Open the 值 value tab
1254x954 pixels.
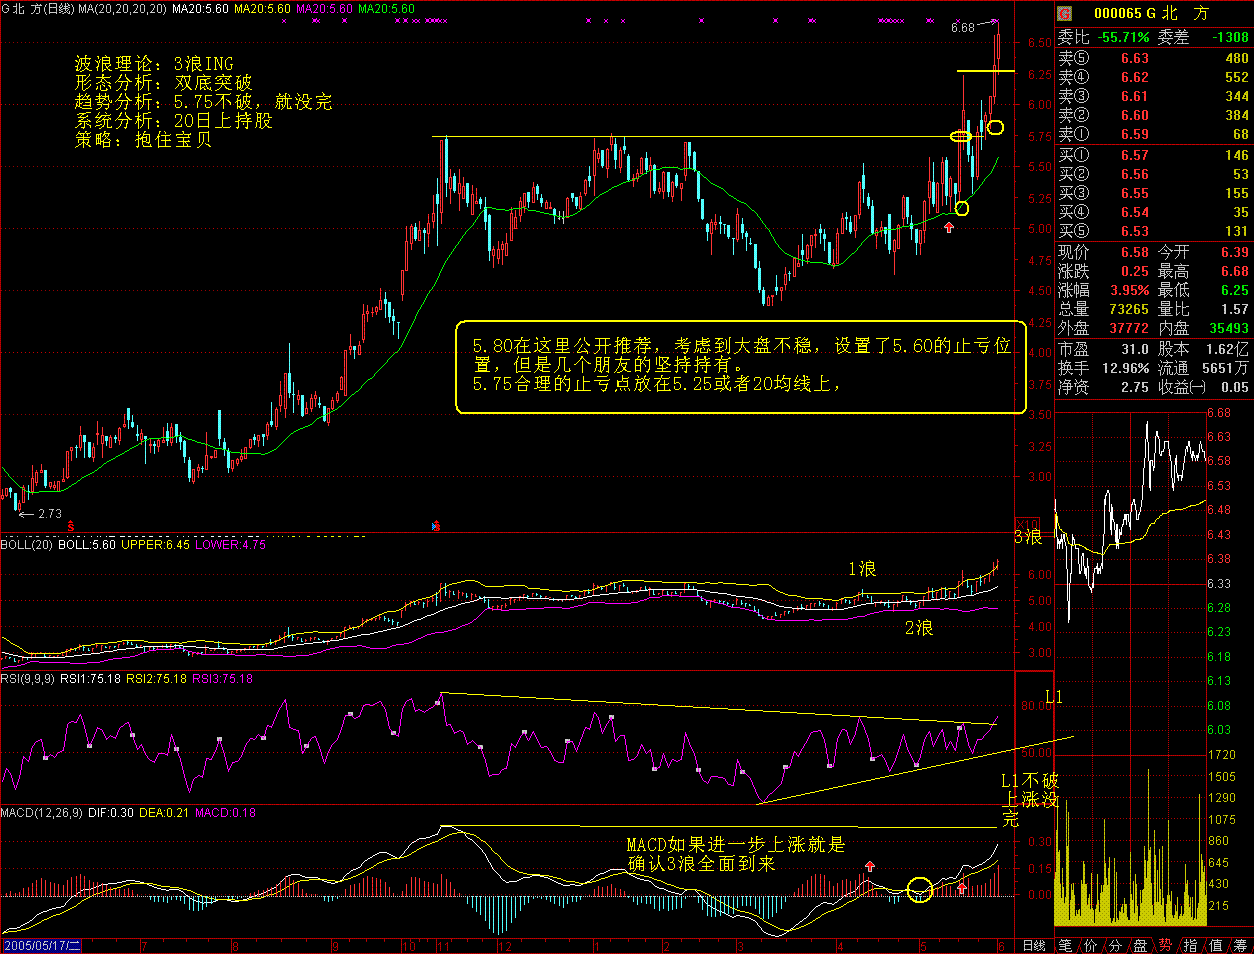point(1215,945)
